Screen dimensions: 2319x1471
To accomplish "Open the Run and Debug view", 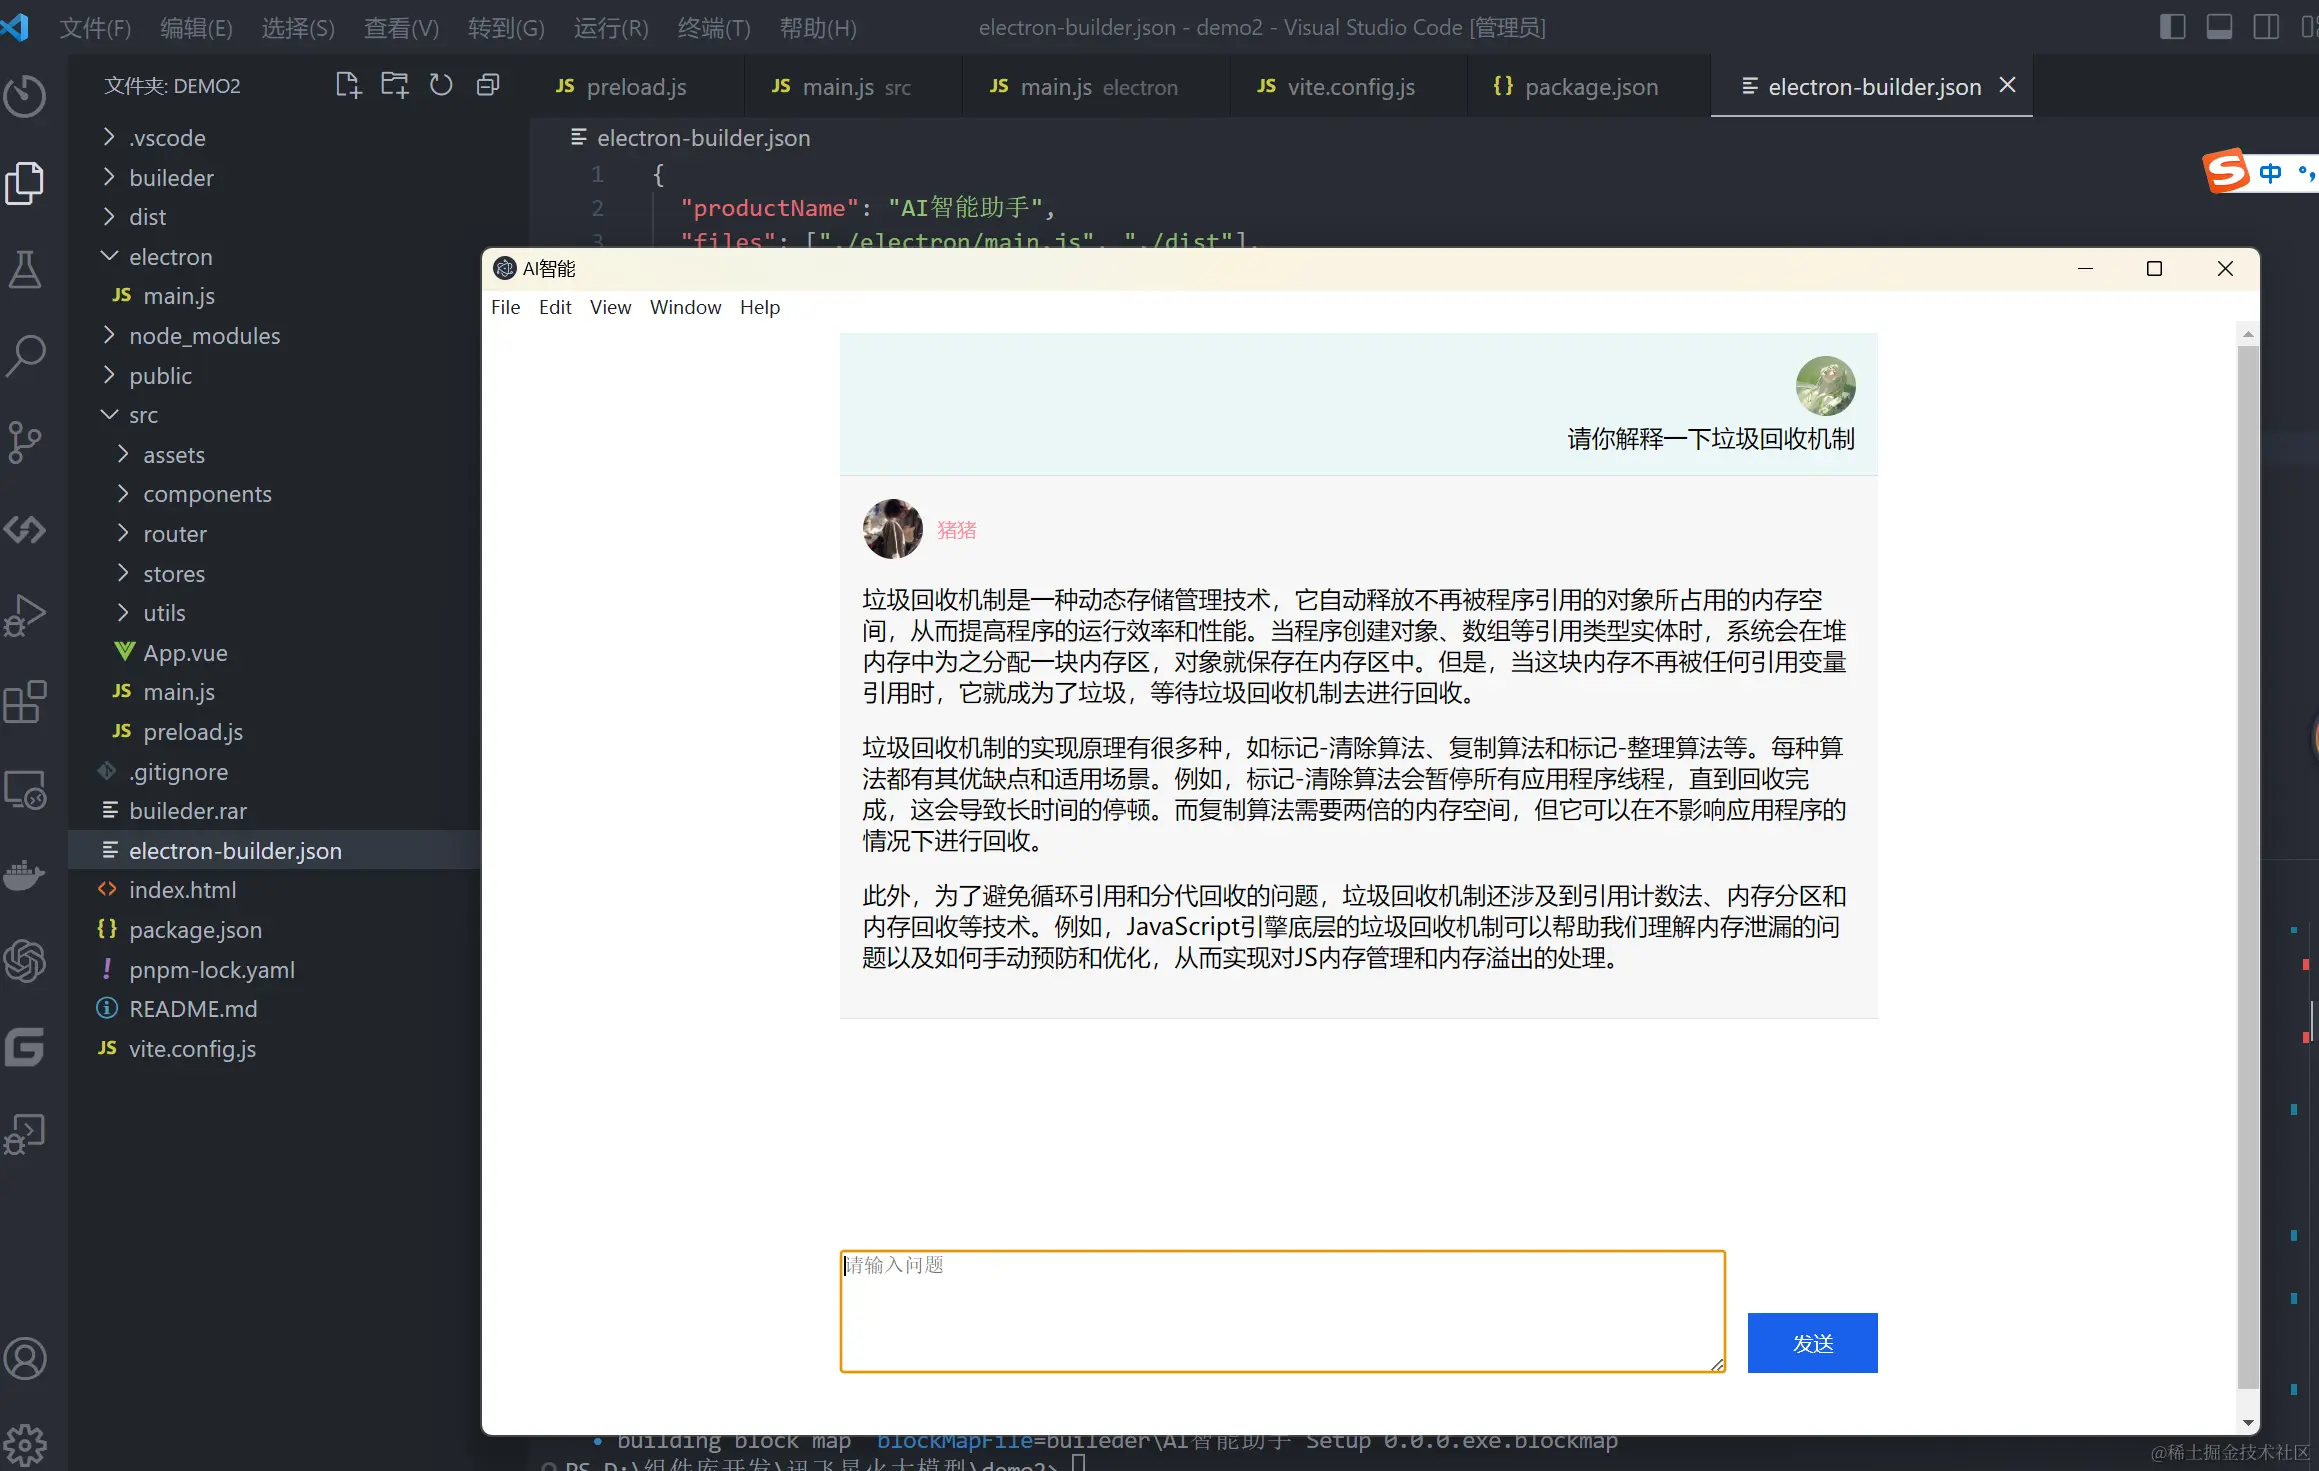I will (25, 615).
